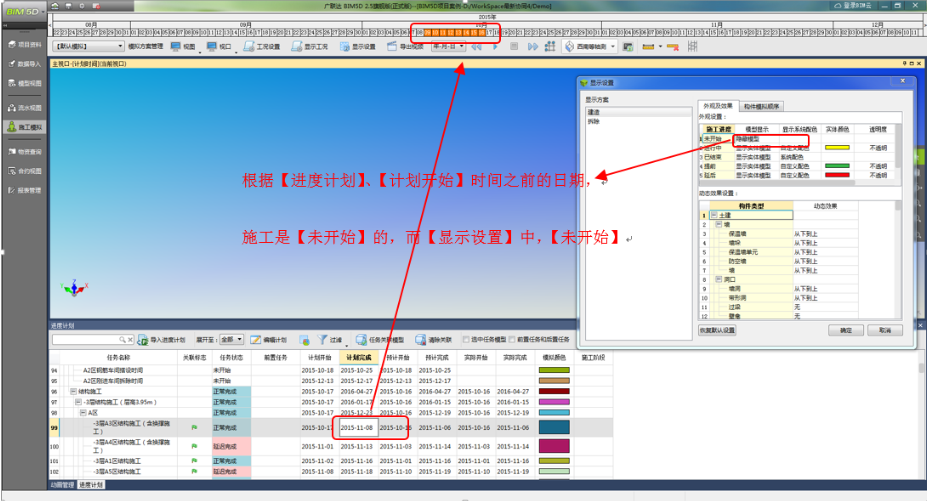Click 模拟方案管理 in the toolbar
Viewport: 927px width, 501px height.
145,46
